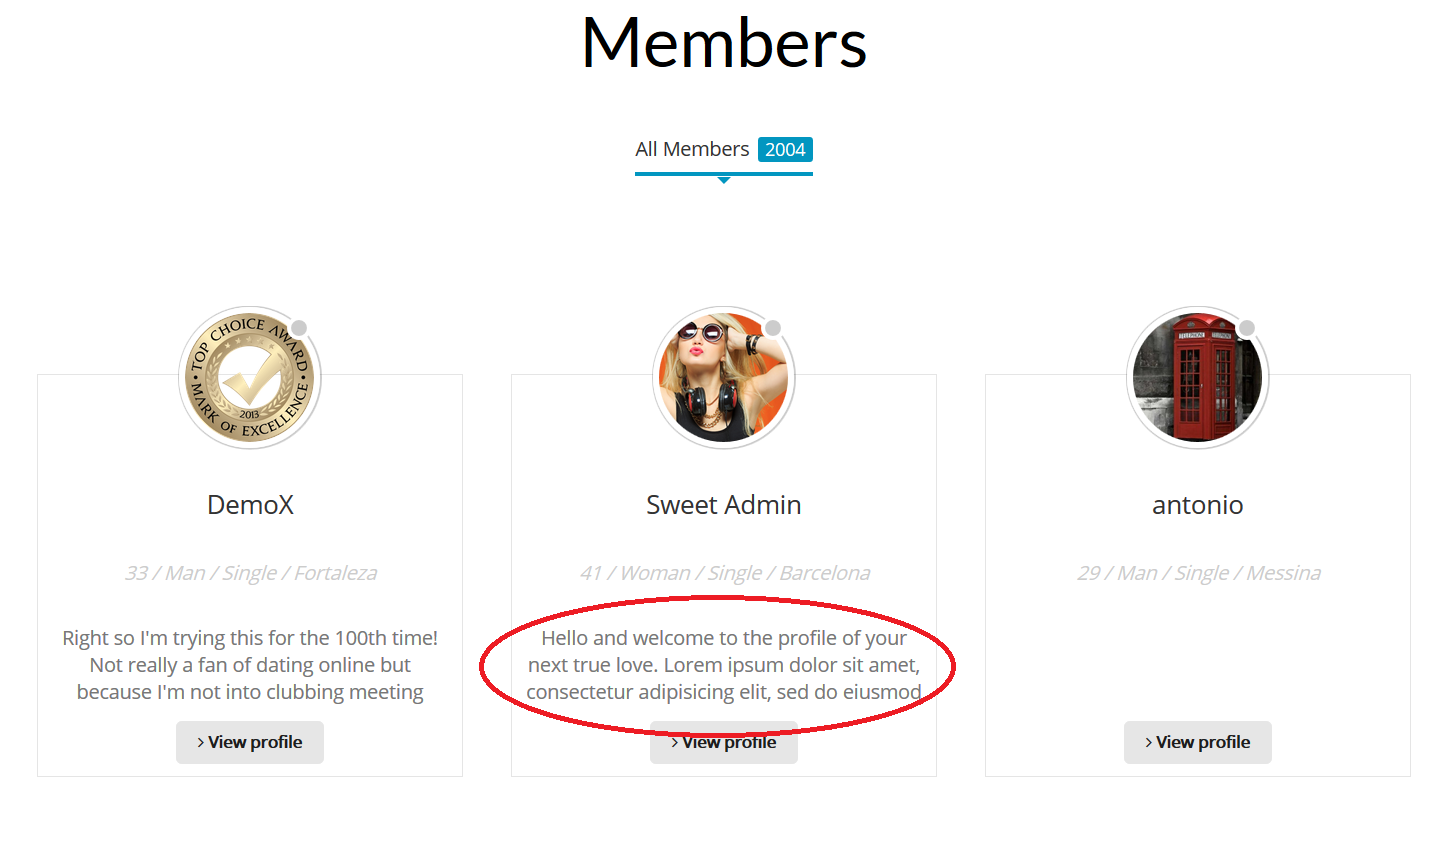Click the 2004 member count badge
1451x846 pixels.
click(x=785, y=150)
